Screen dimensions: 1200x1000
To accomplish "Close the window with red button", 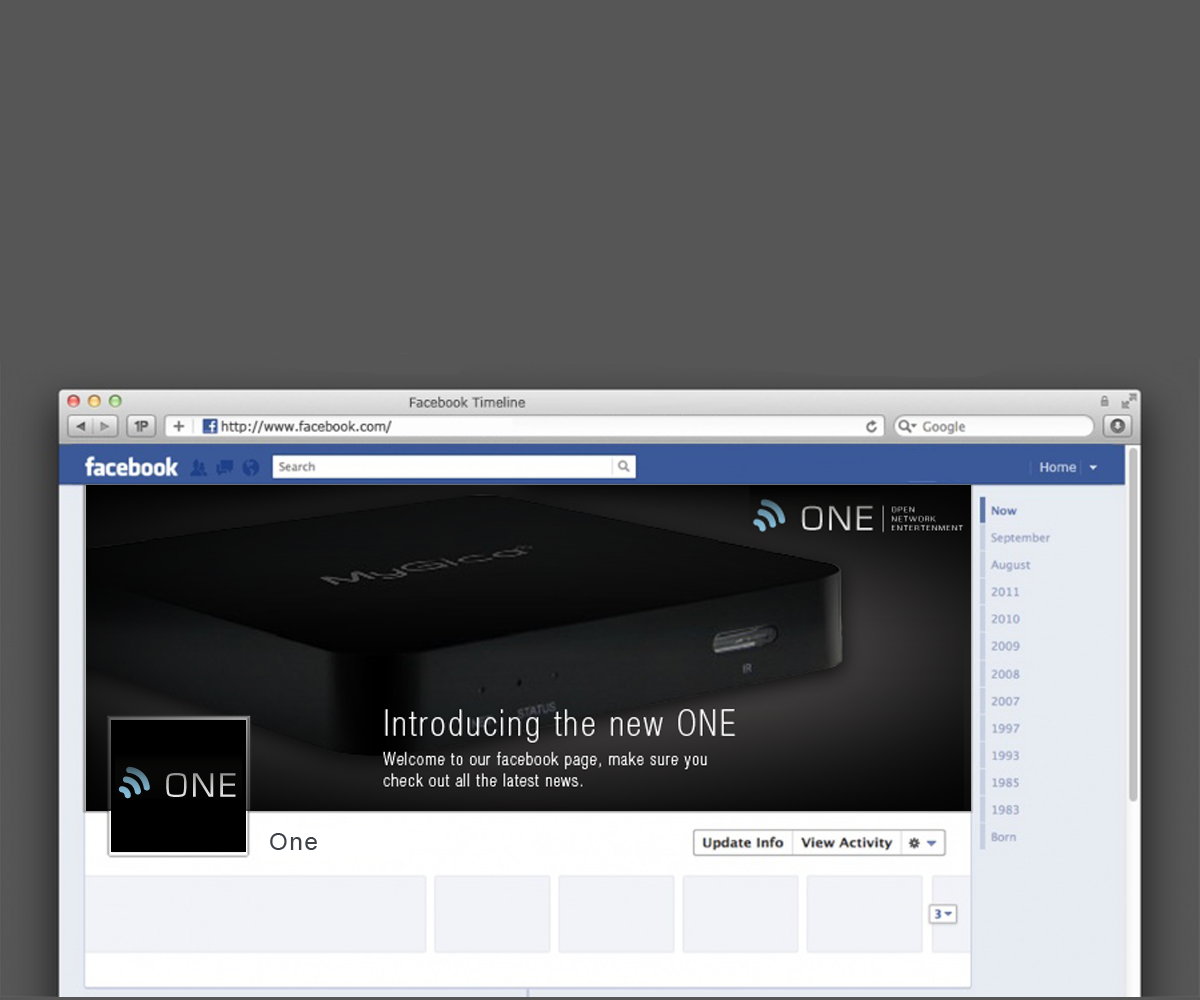I will click(x=74, y=401).
